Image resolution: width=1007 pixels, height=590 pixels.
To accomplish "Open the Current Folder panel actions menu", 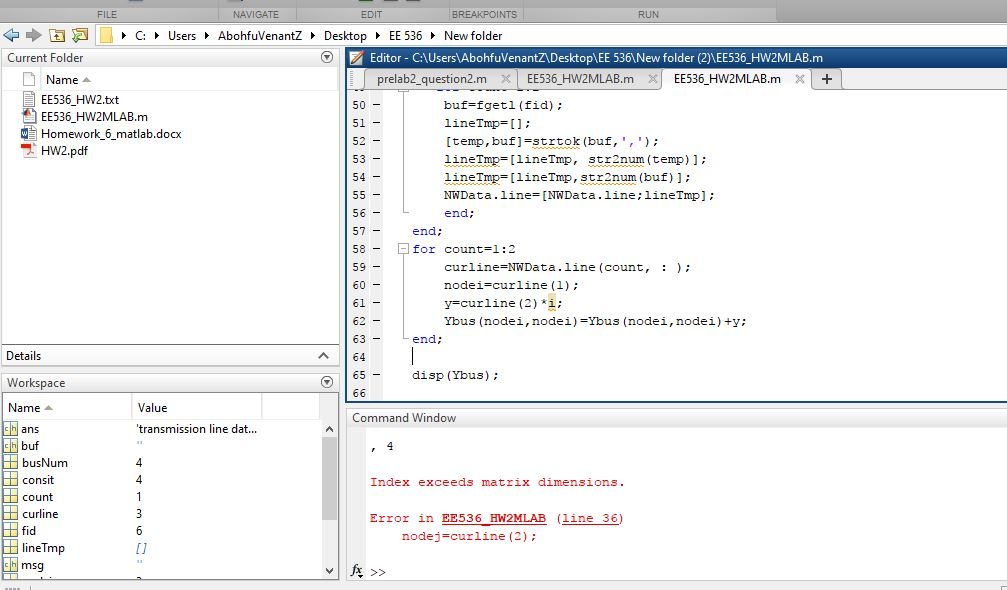I will click(x=326, y=58).
